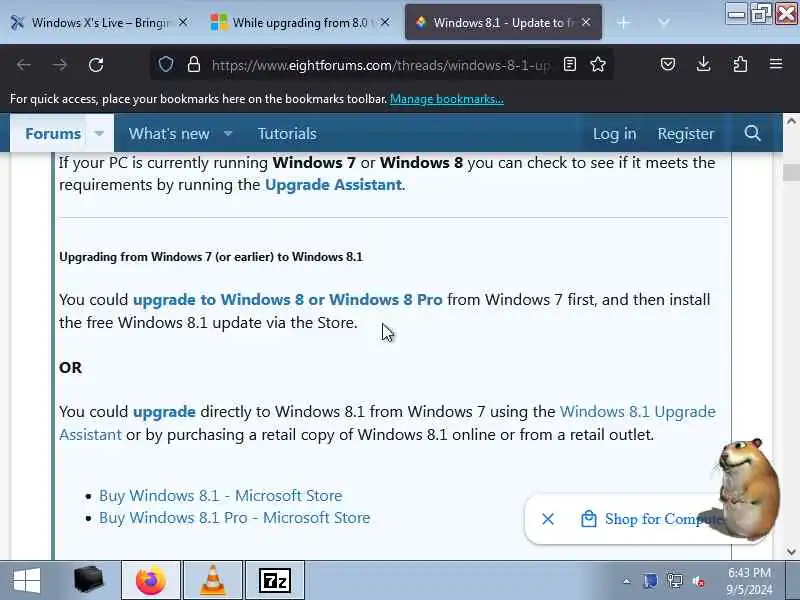
Task: Click the page scrollbar down arrow
Action: [x=791, y=552]
